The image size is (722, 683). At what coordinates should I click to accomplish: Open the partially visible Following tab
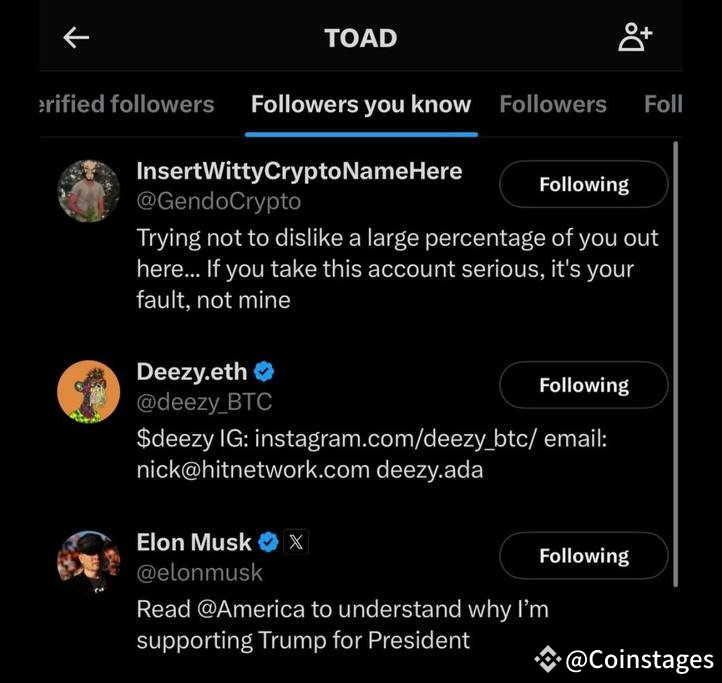pyautogui.click(x=663, y=105)
